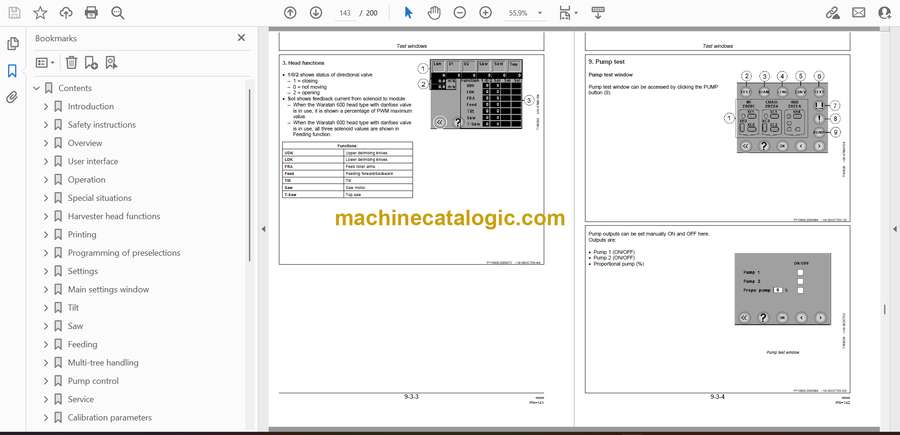This screenshot has height=435, width=900.
Task: Send document by email
Action: click(859, 13)
